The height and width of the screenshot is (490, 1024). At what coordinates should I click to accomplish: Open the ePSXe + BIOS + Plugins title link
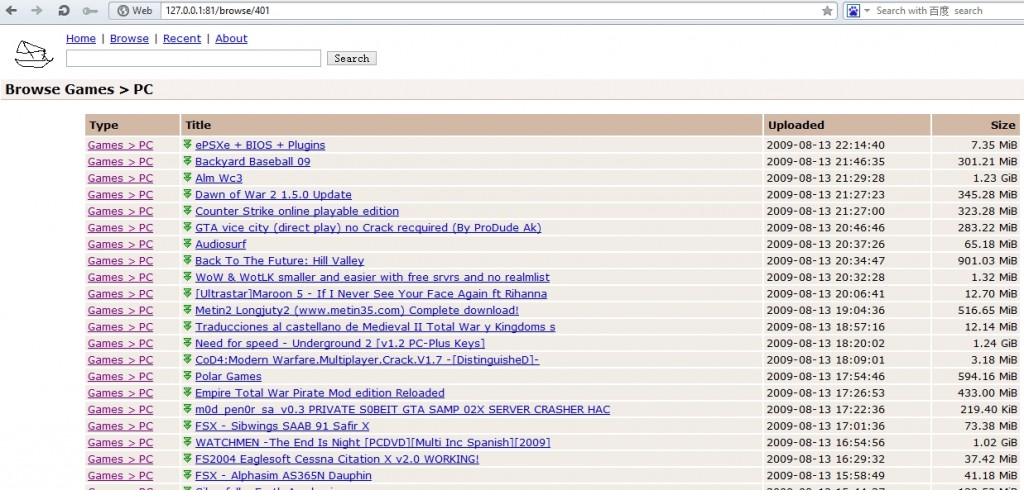260,145
